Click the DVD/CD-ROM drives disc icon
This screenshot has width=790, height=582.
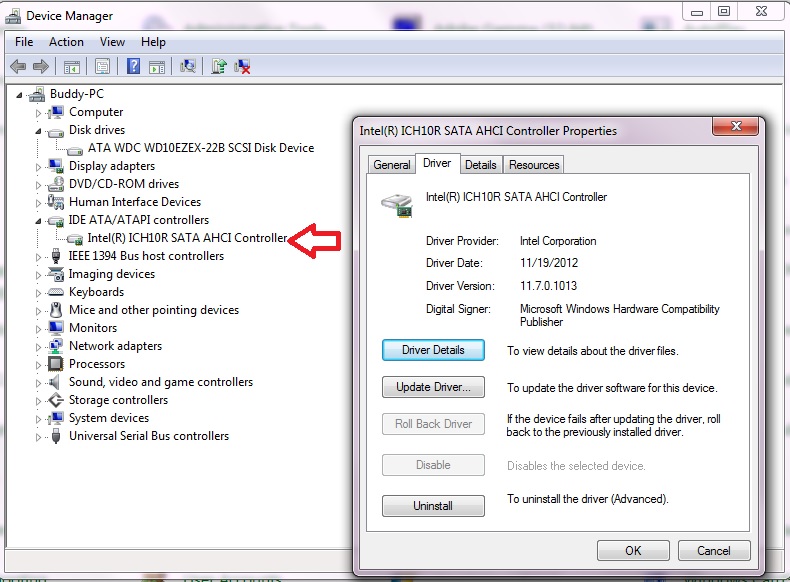(x=55, y=184)
